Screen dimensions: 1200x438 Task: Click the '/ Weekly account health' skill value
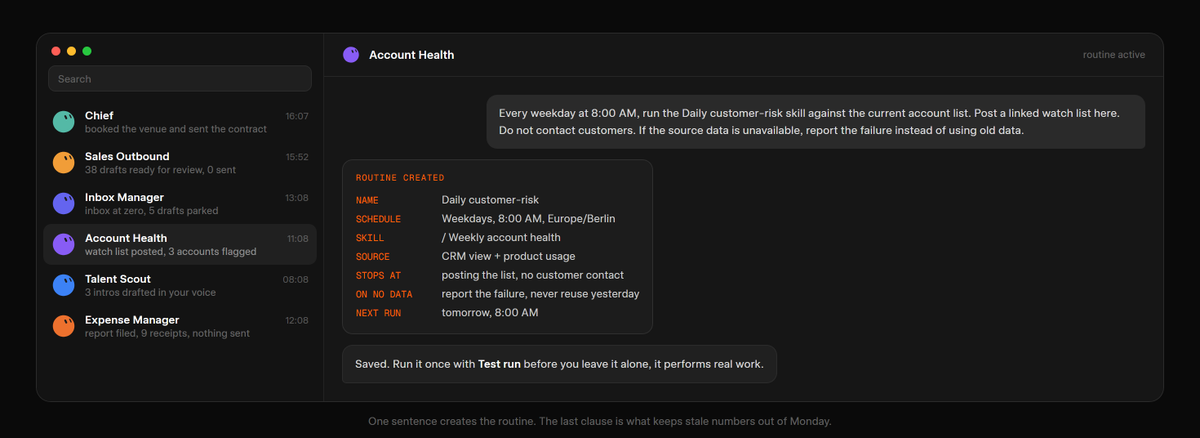tap(501, 238)
